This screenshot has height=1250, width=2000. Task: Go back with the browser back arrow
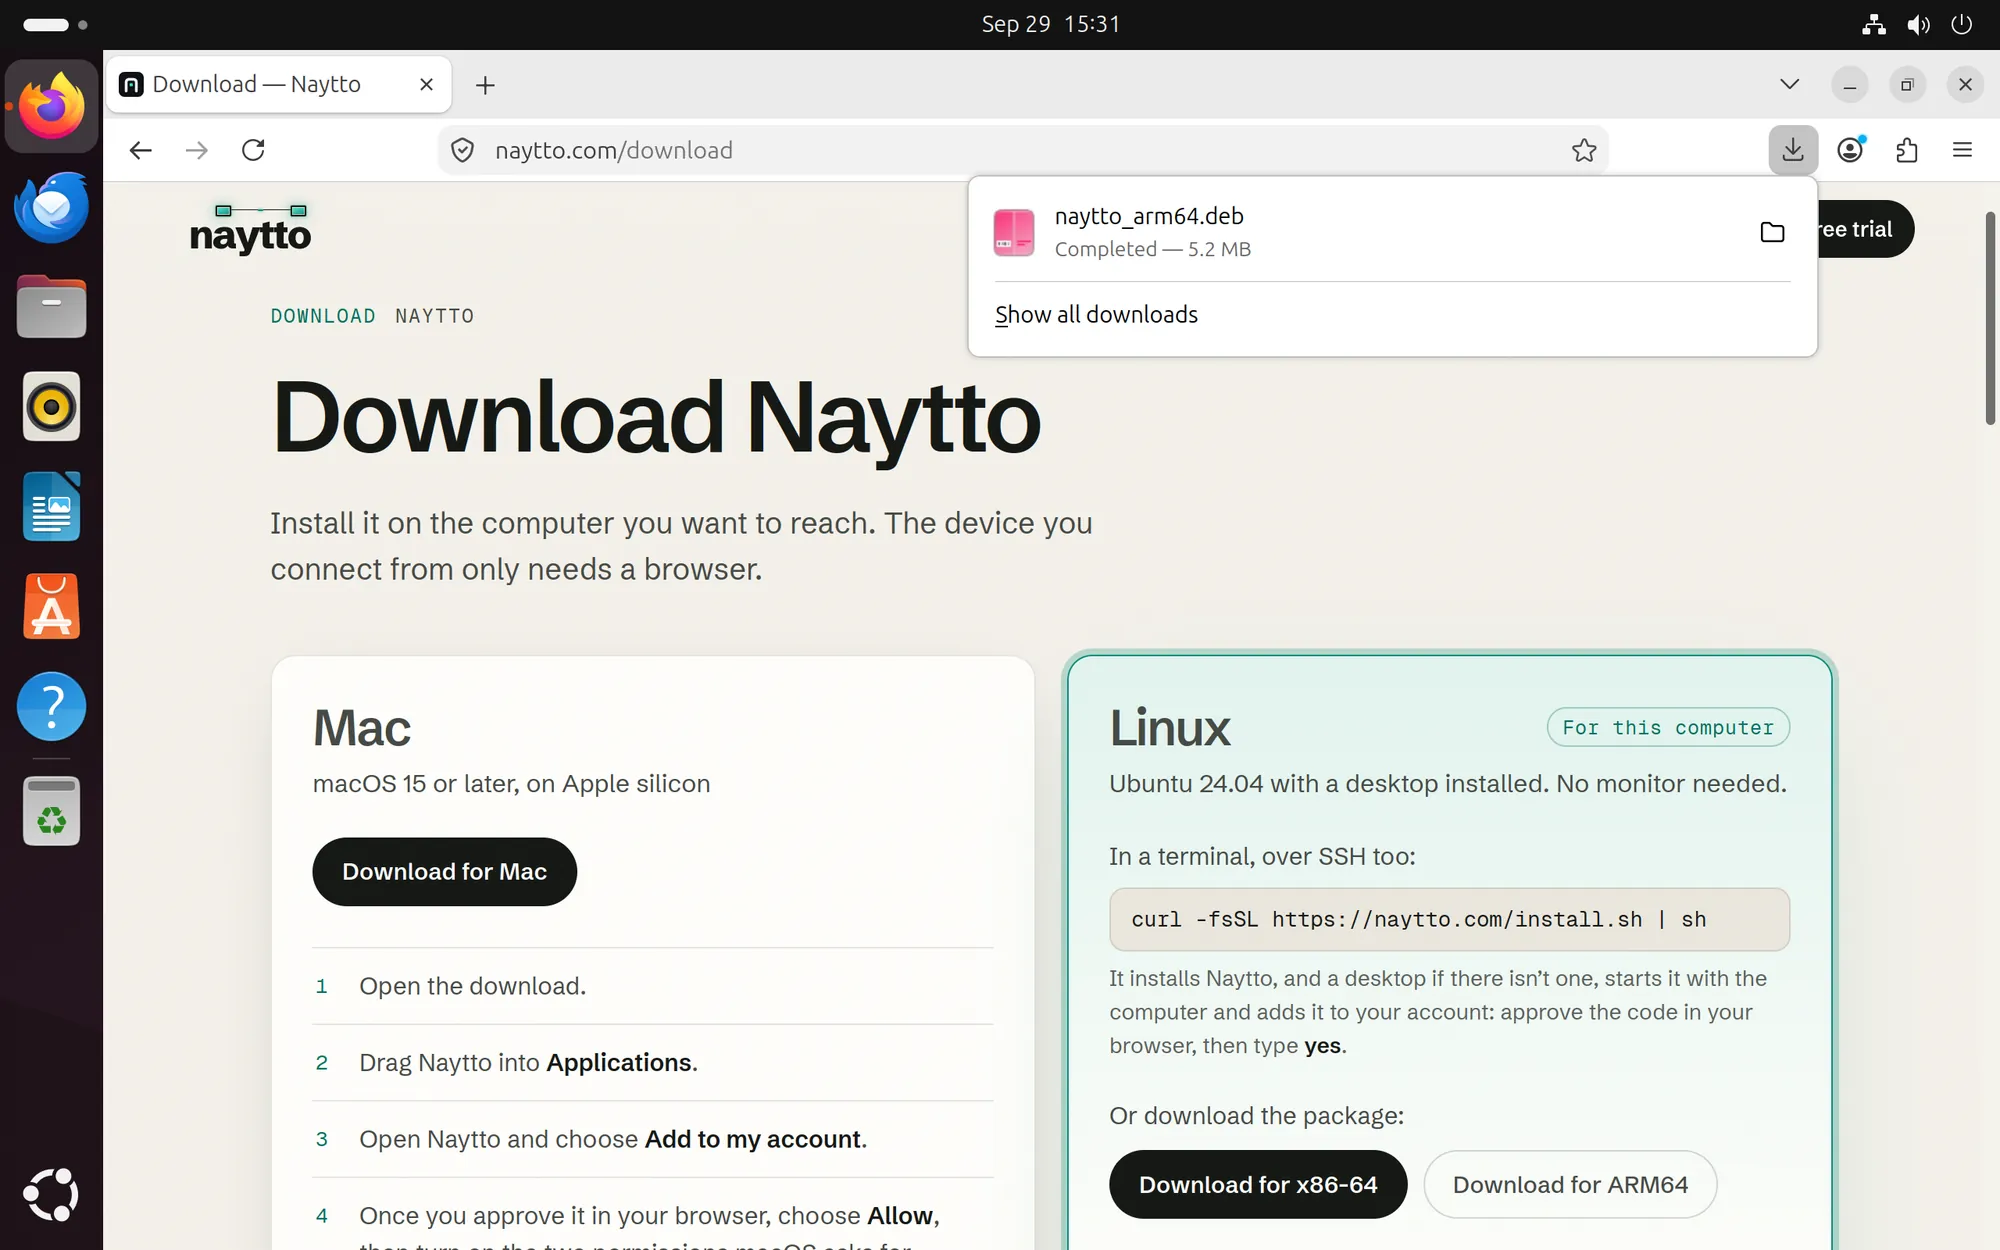140,150
